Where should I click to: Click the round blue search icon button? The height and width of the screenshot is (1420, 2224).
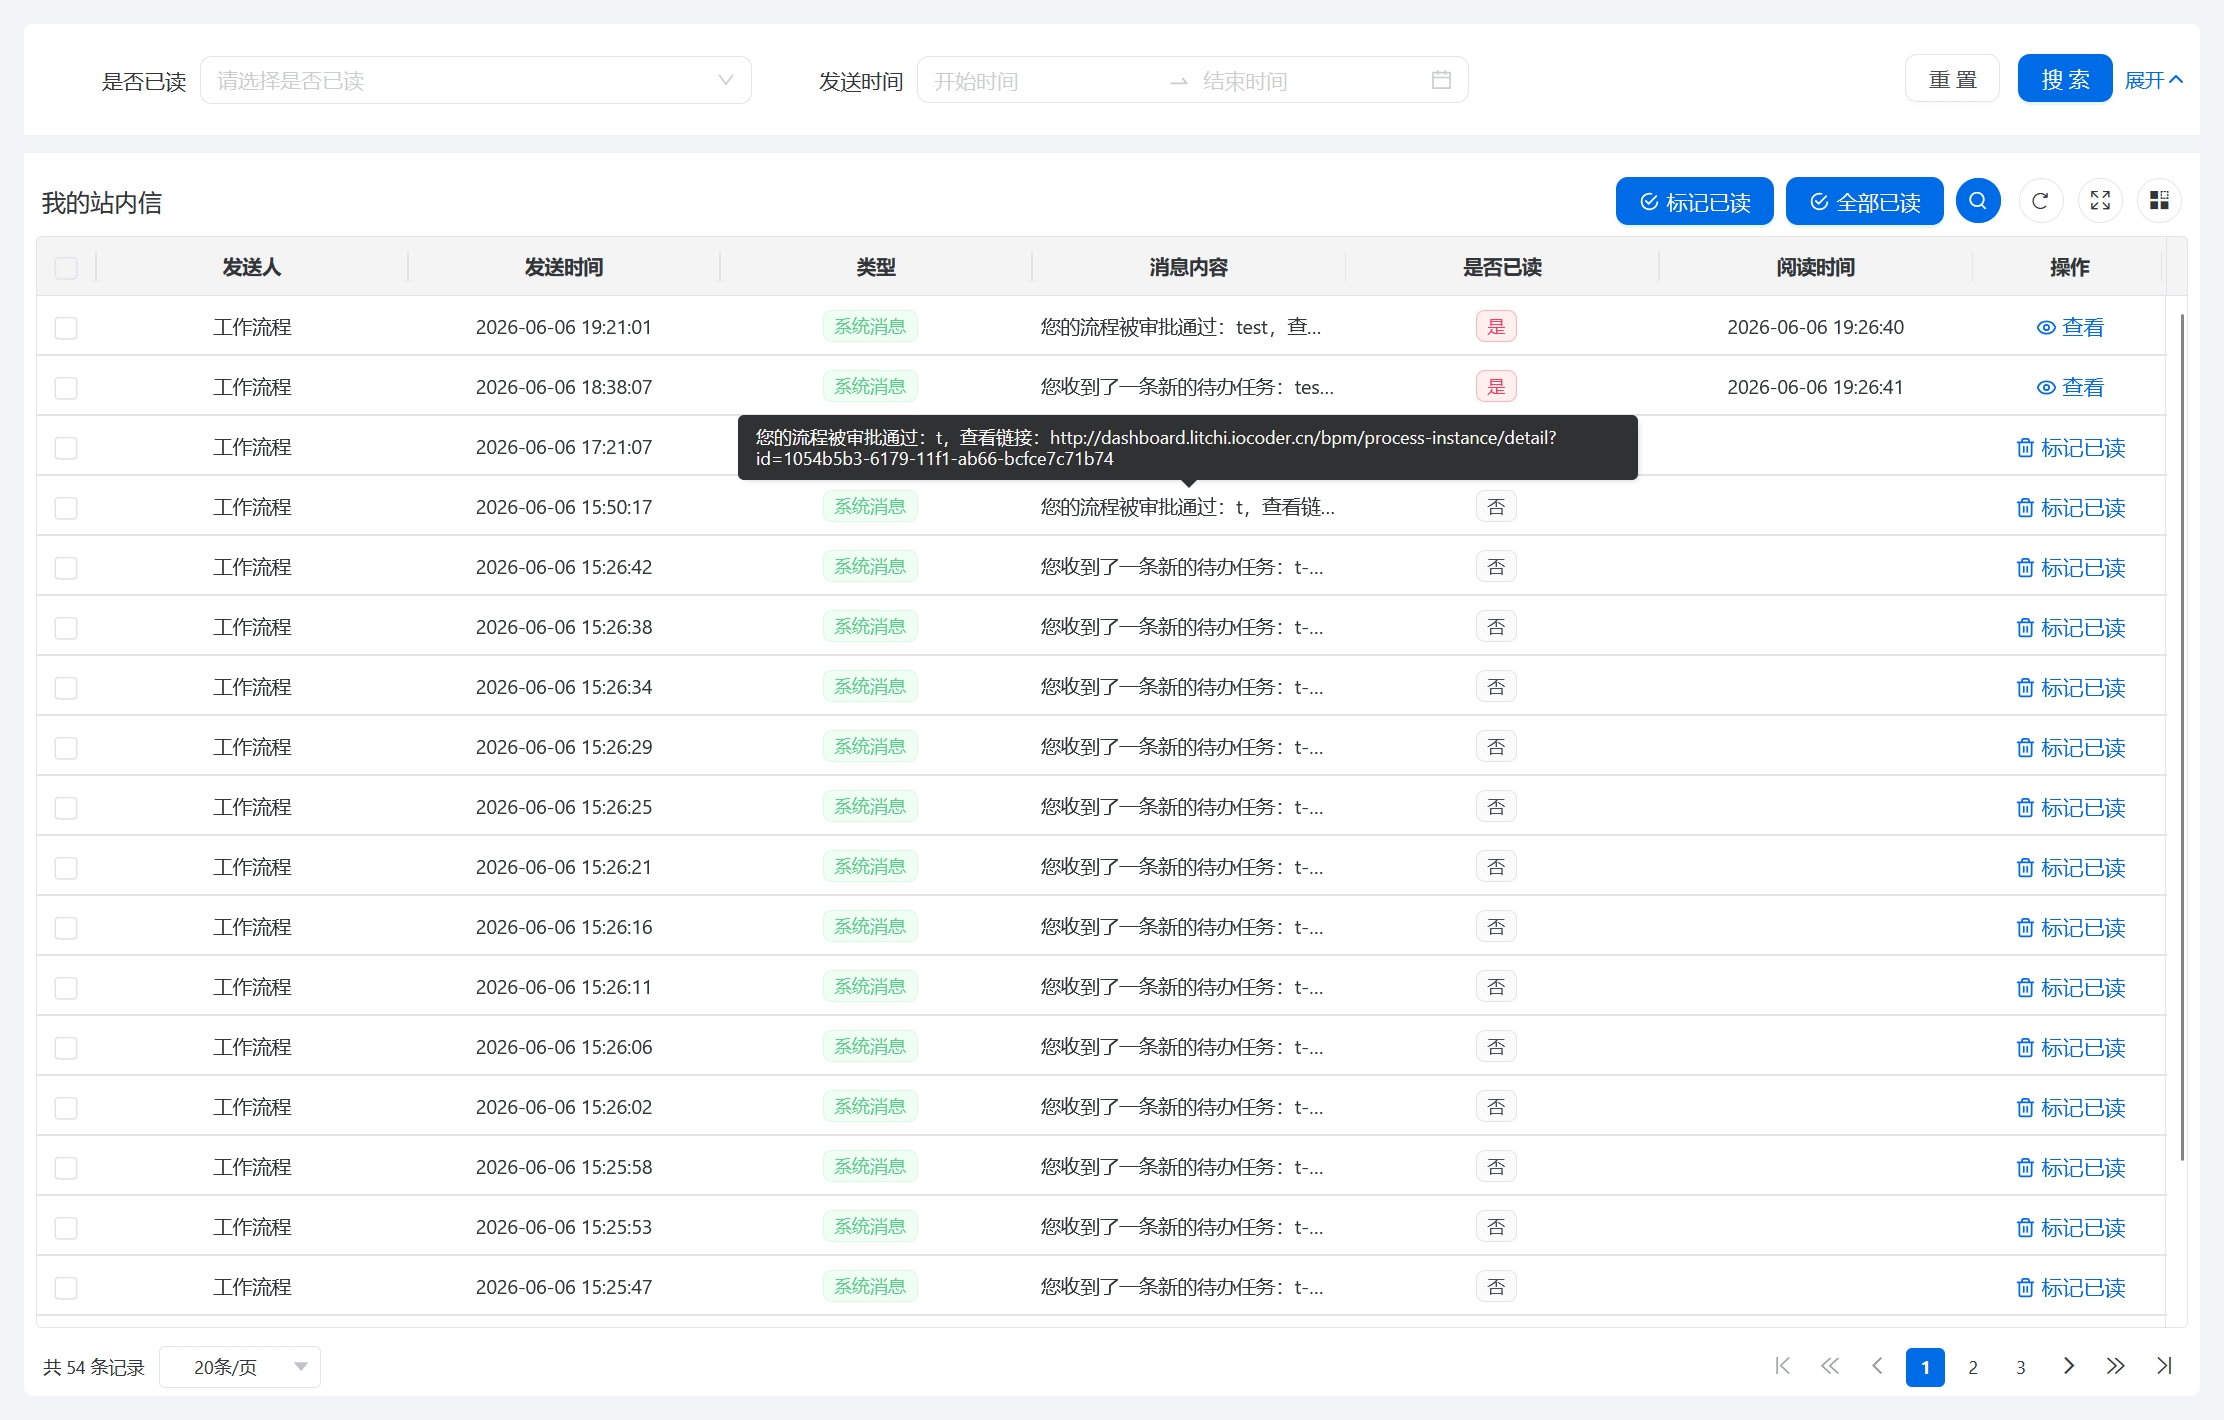coord(1978,201)
